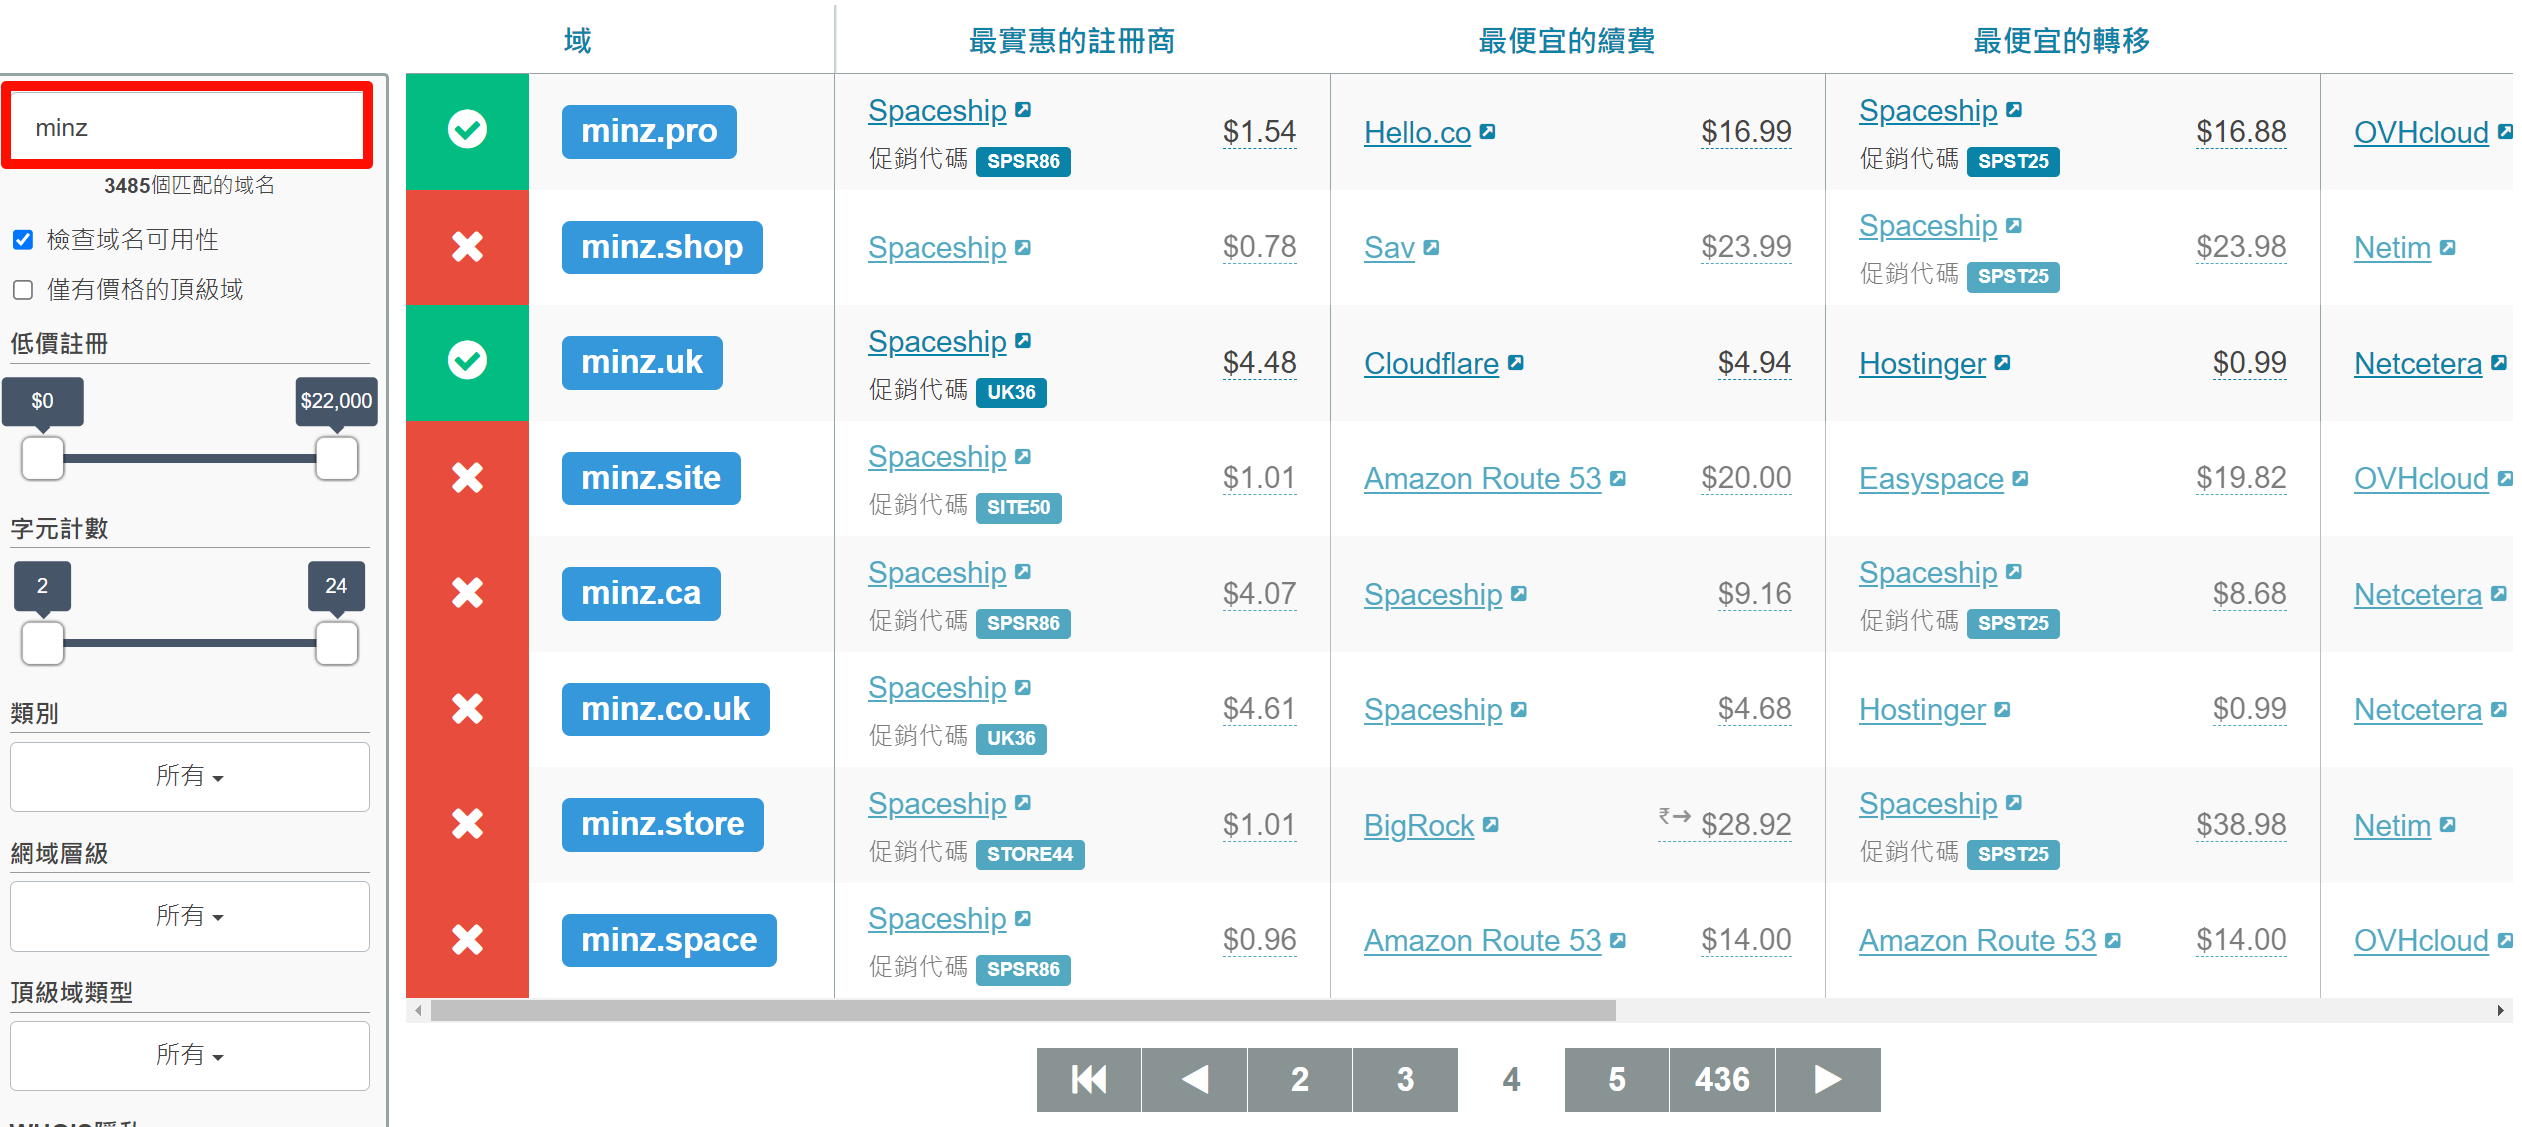Open the minz.uk domain button
This screenshot has width=2522, height=1127.
pos(642,362)
